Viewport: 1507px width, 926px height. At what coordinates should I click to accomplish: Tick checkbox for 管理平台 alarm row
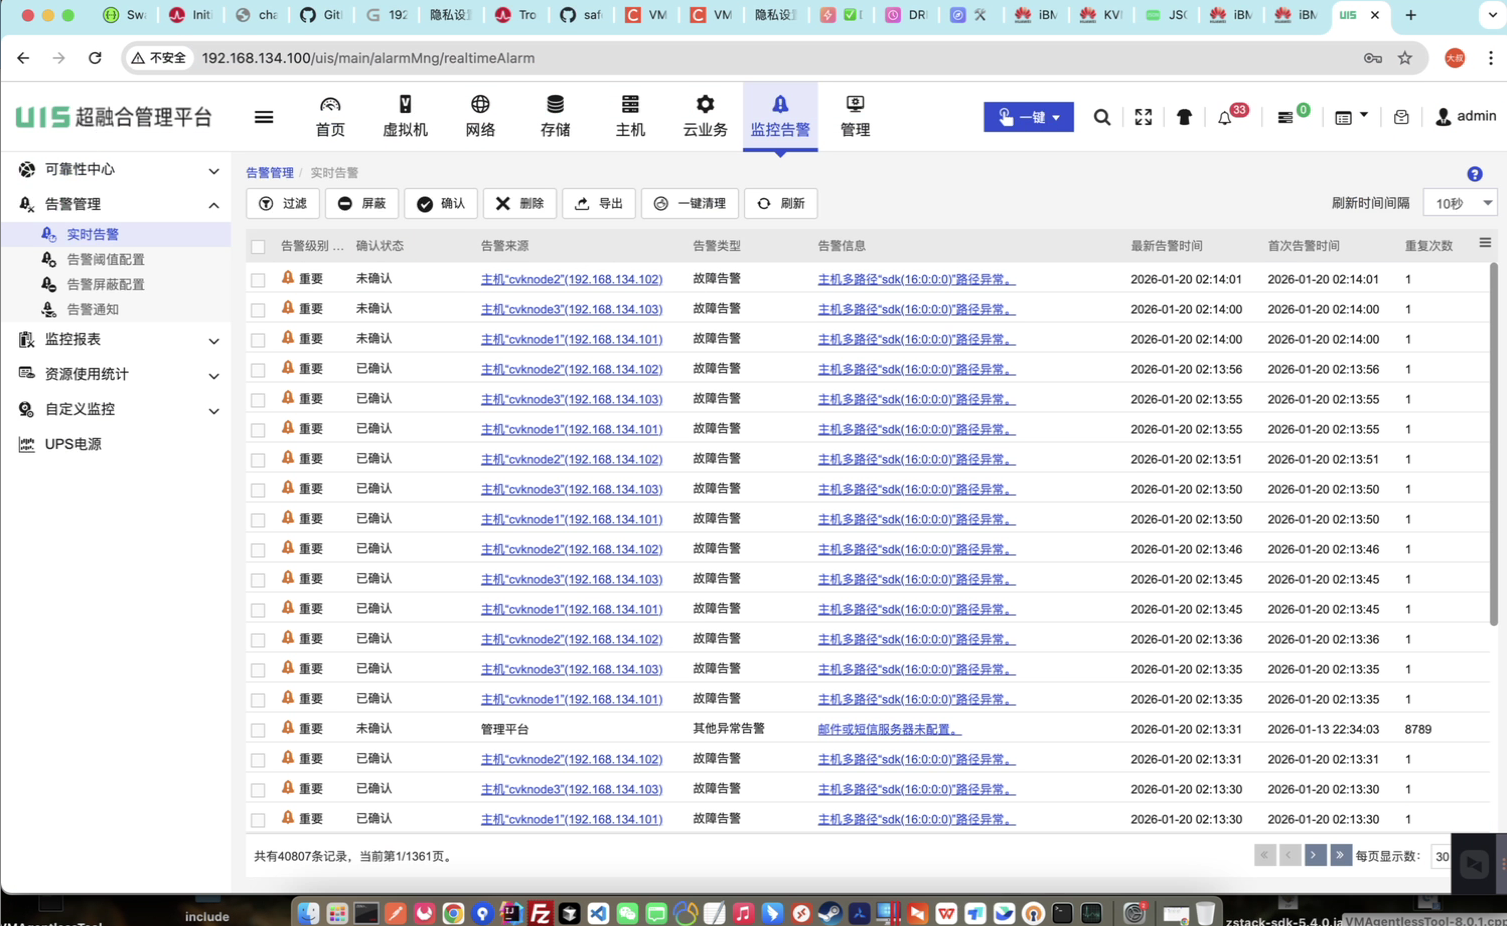258,730
